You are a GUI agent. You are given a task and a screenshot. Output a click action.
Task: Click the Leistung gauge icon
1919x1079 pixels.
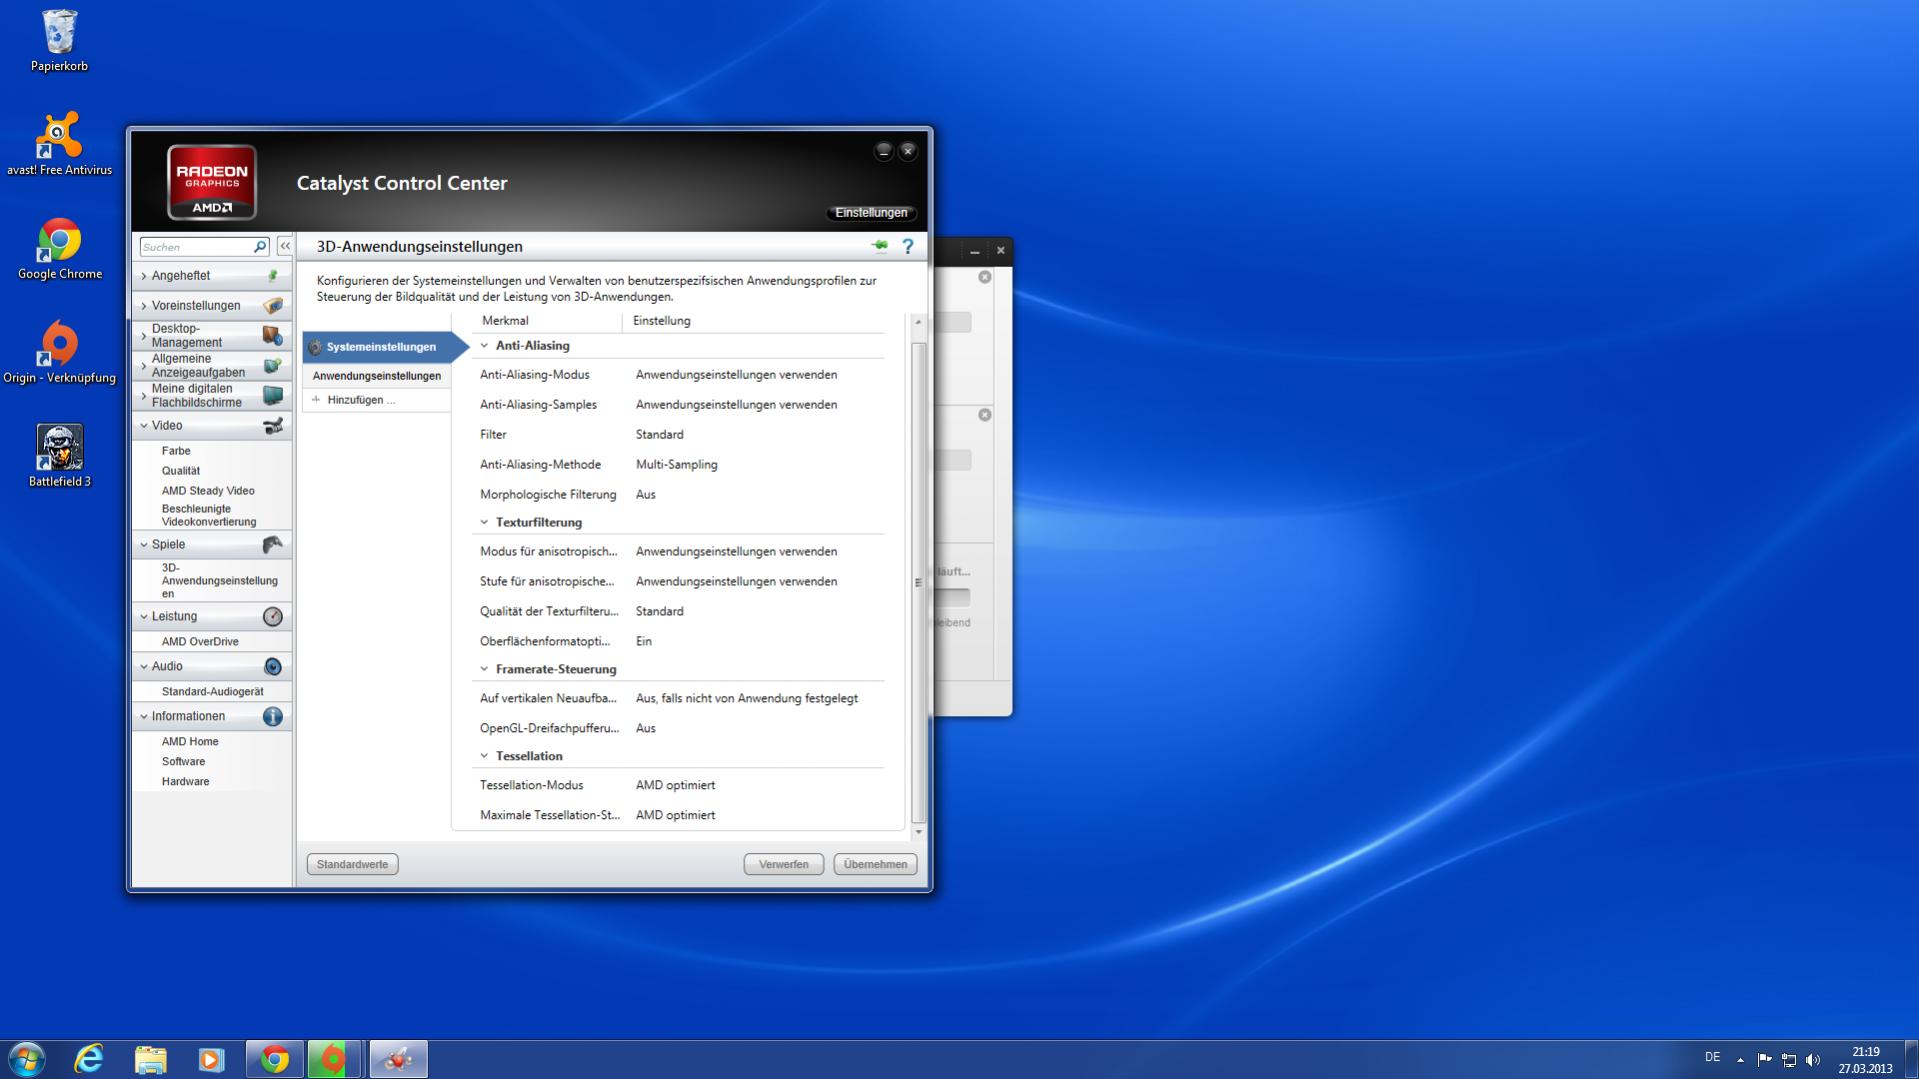point(272,616)
